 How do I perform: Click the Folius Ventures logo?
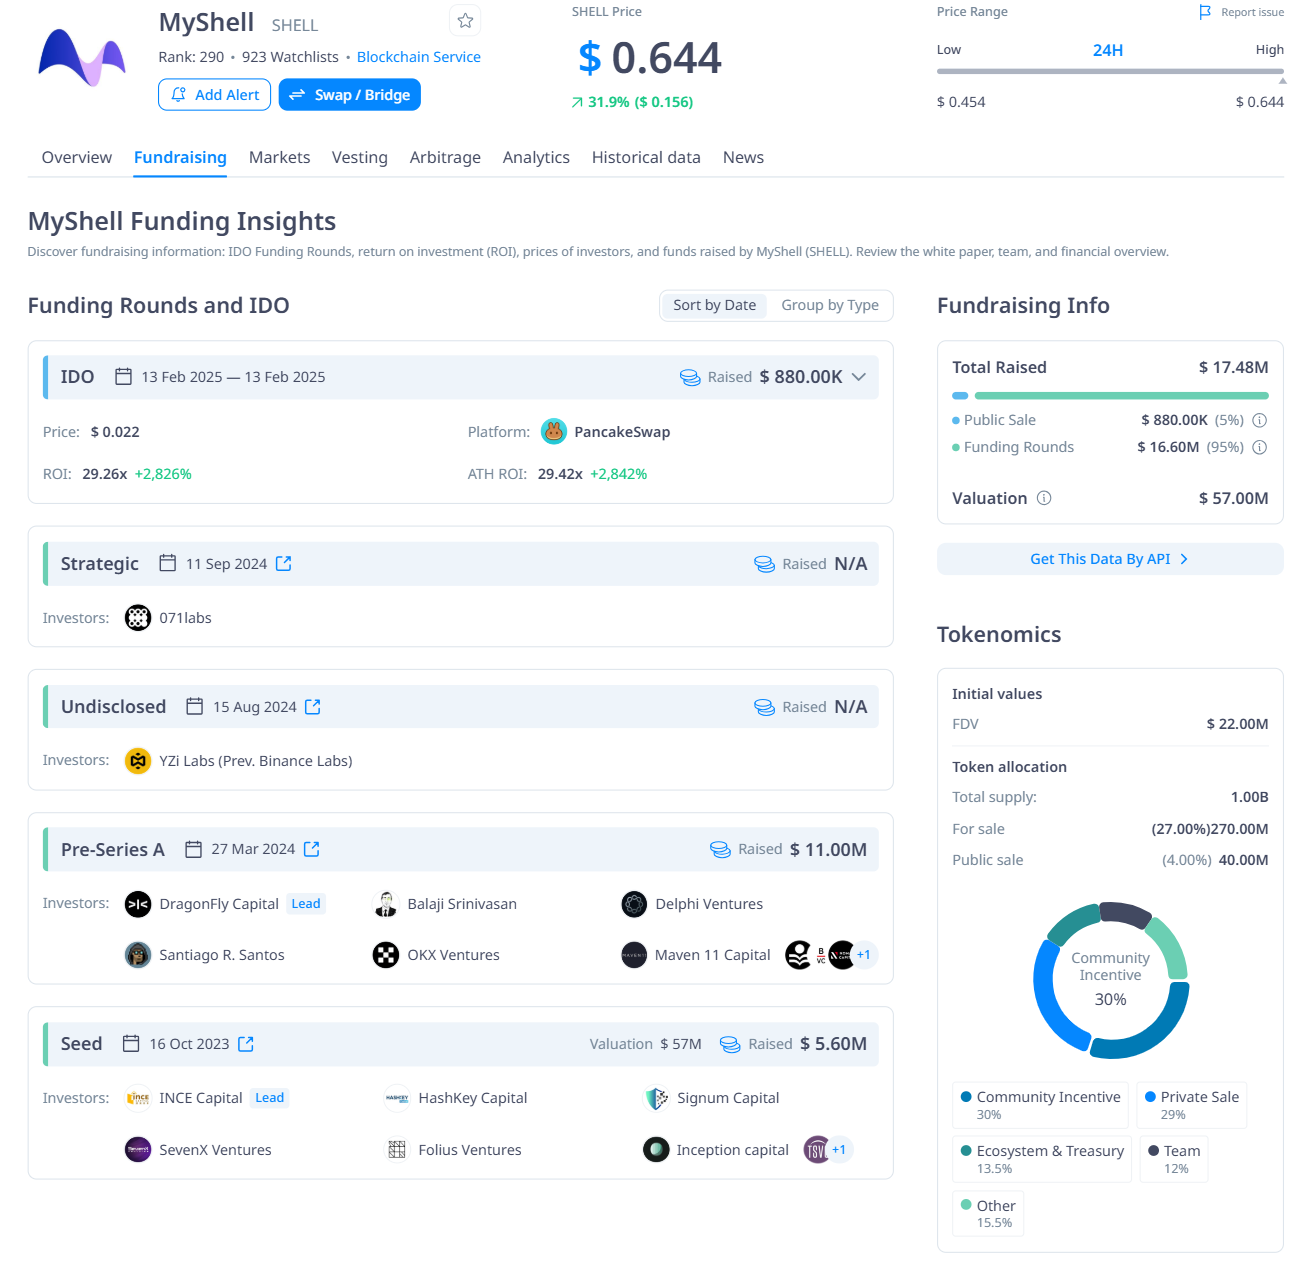pyautogui.click(x=397, y=1150)
